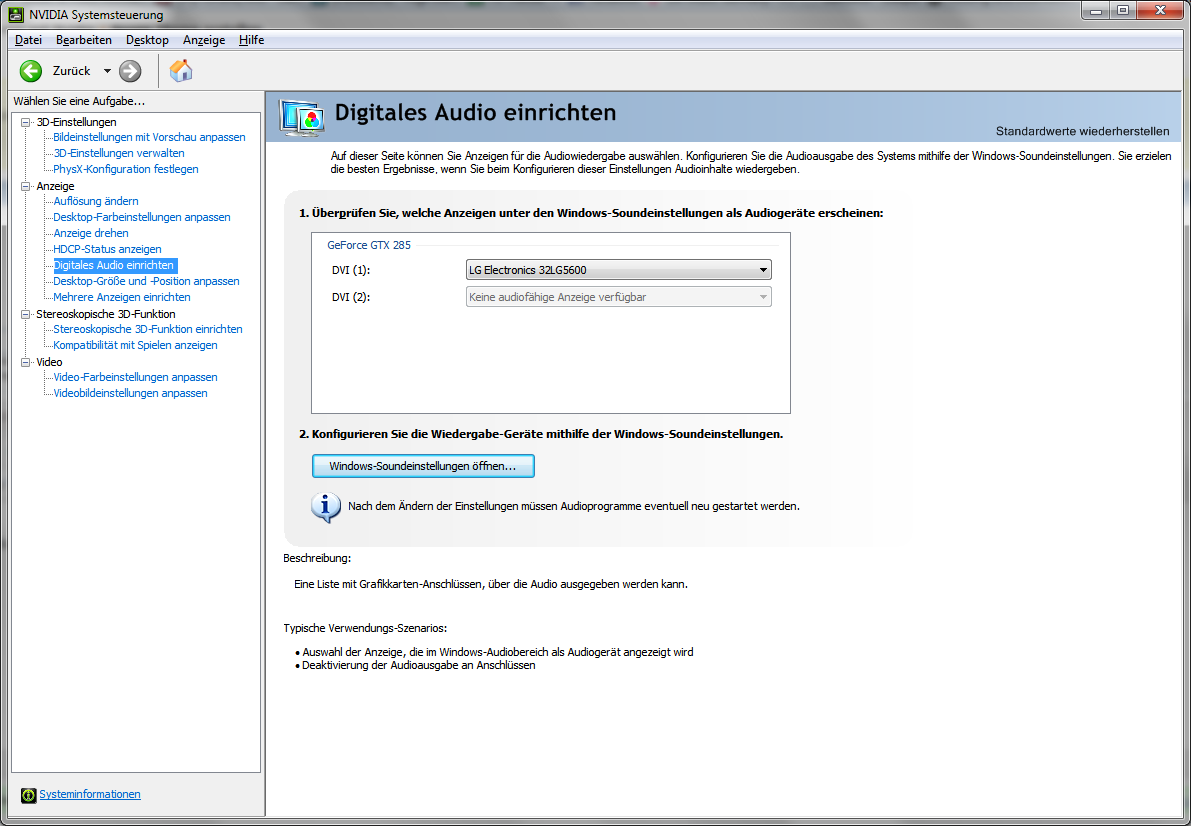Screen dimensions: 1191x826
Task: Open the DVI (1) display dropdown
Action: (618, 270)
